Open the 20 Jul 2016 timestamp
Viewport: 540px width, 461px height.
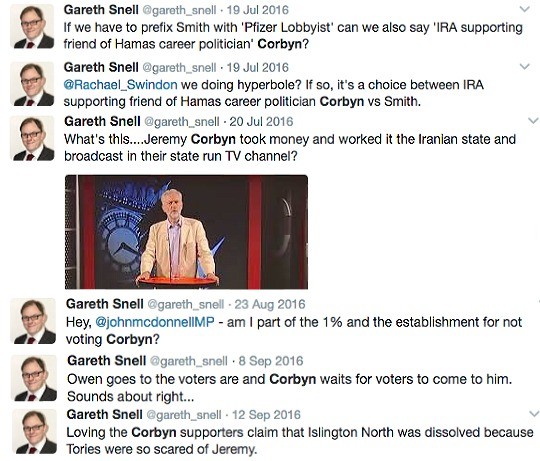(x=261, y=122)
